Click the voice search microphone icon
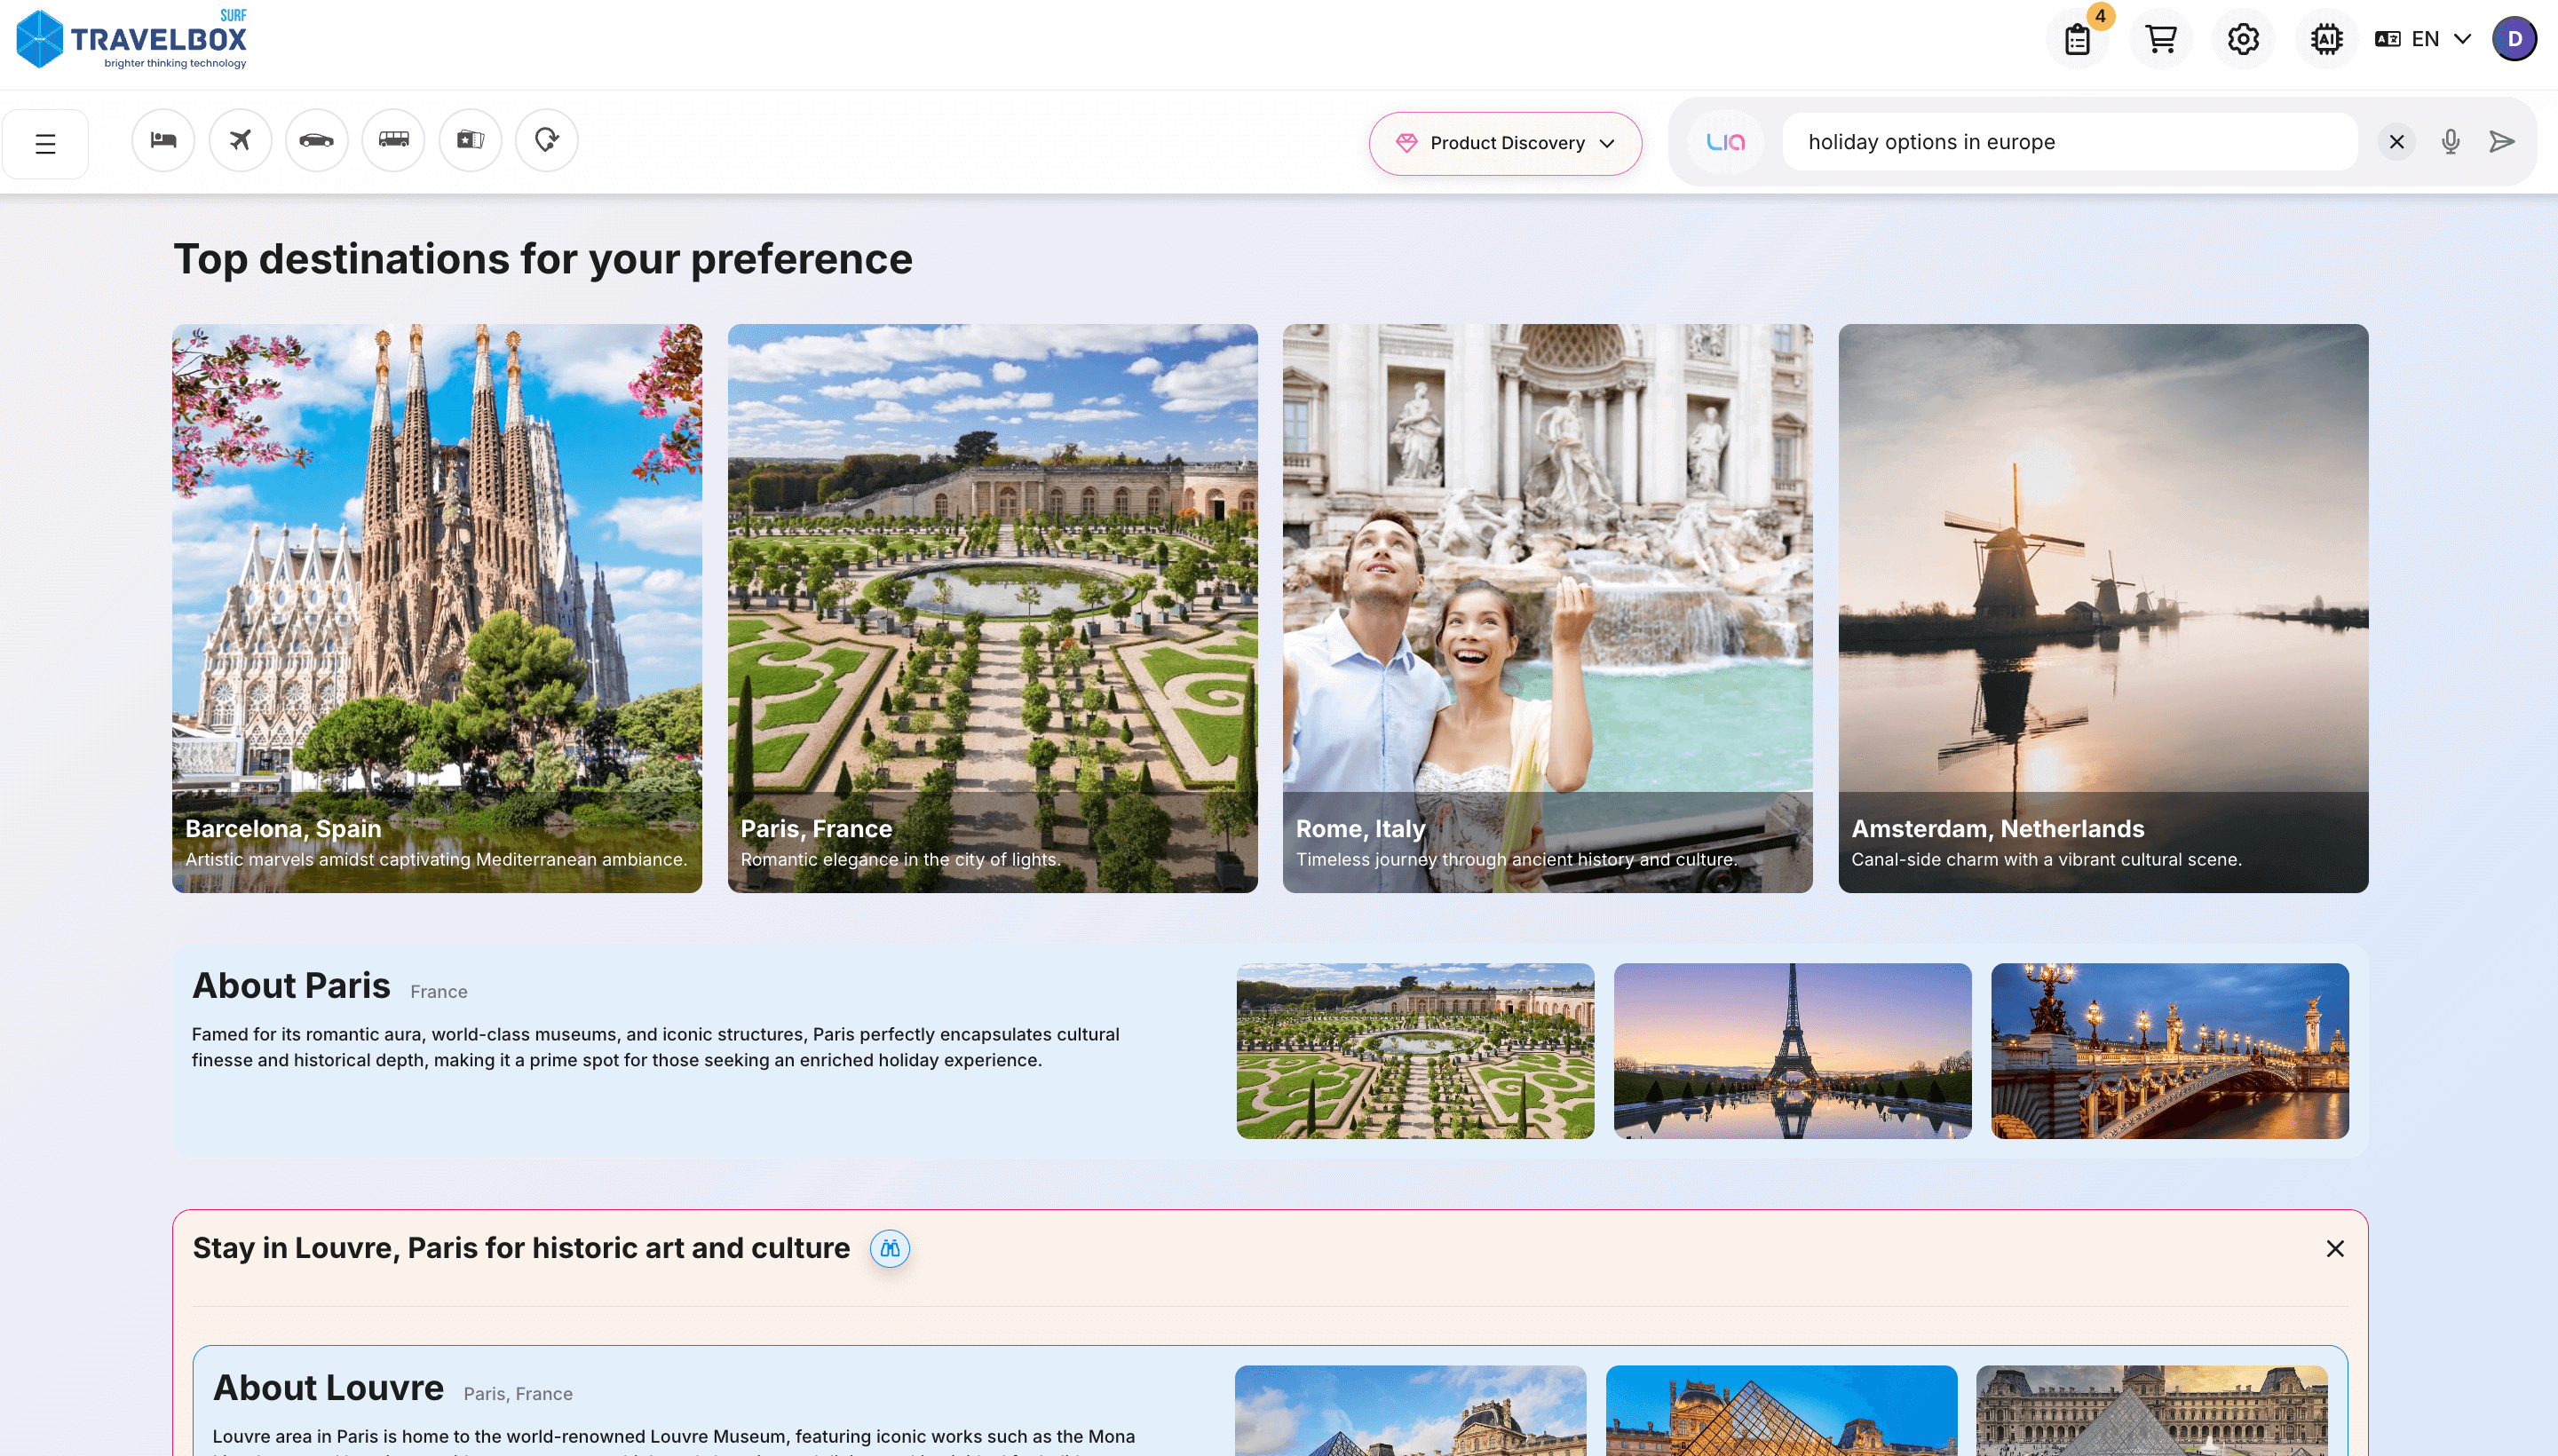Image resolution: width=2558 pixels, height=1456 pixels. (2451, 140)
